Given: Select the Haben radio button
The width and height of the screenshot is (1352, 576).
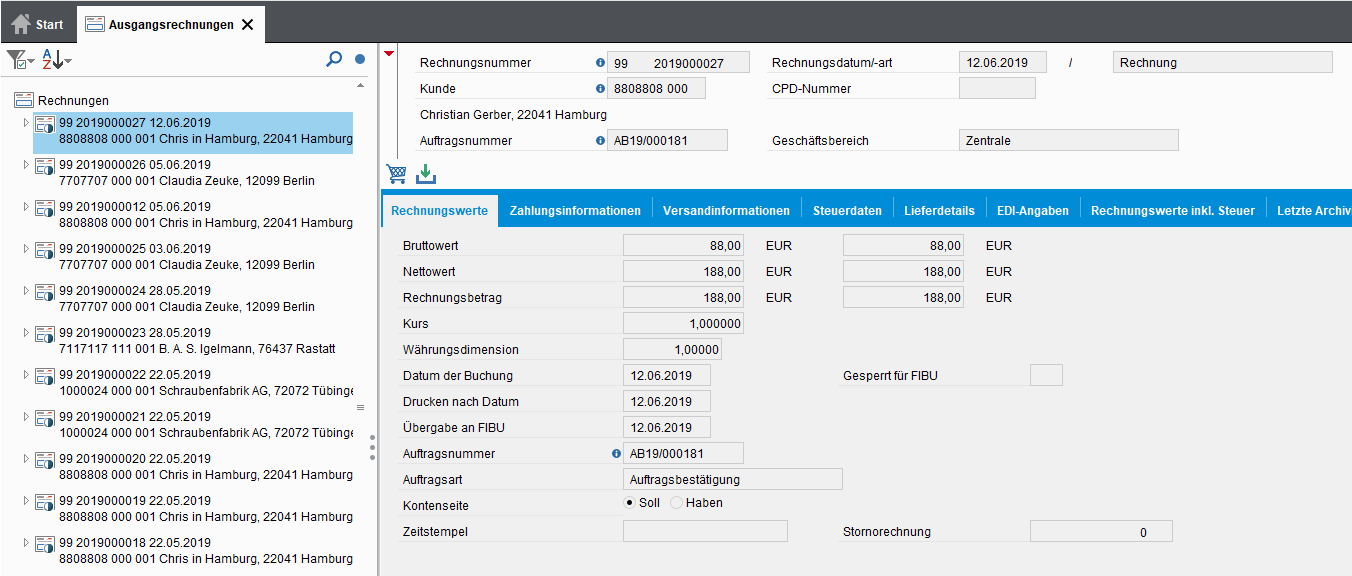Looking at the screenshot, I should [677, 502].
